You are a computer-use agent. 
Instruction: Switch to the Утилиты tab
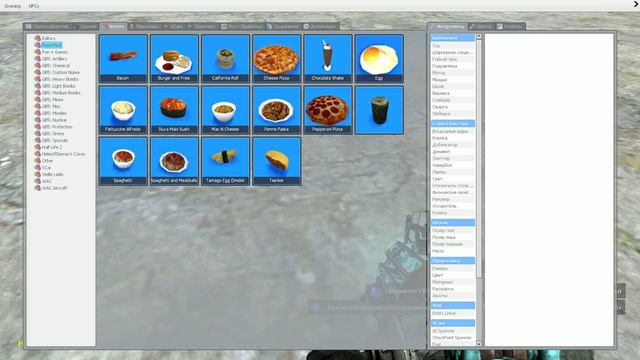(x=510, y=27)
